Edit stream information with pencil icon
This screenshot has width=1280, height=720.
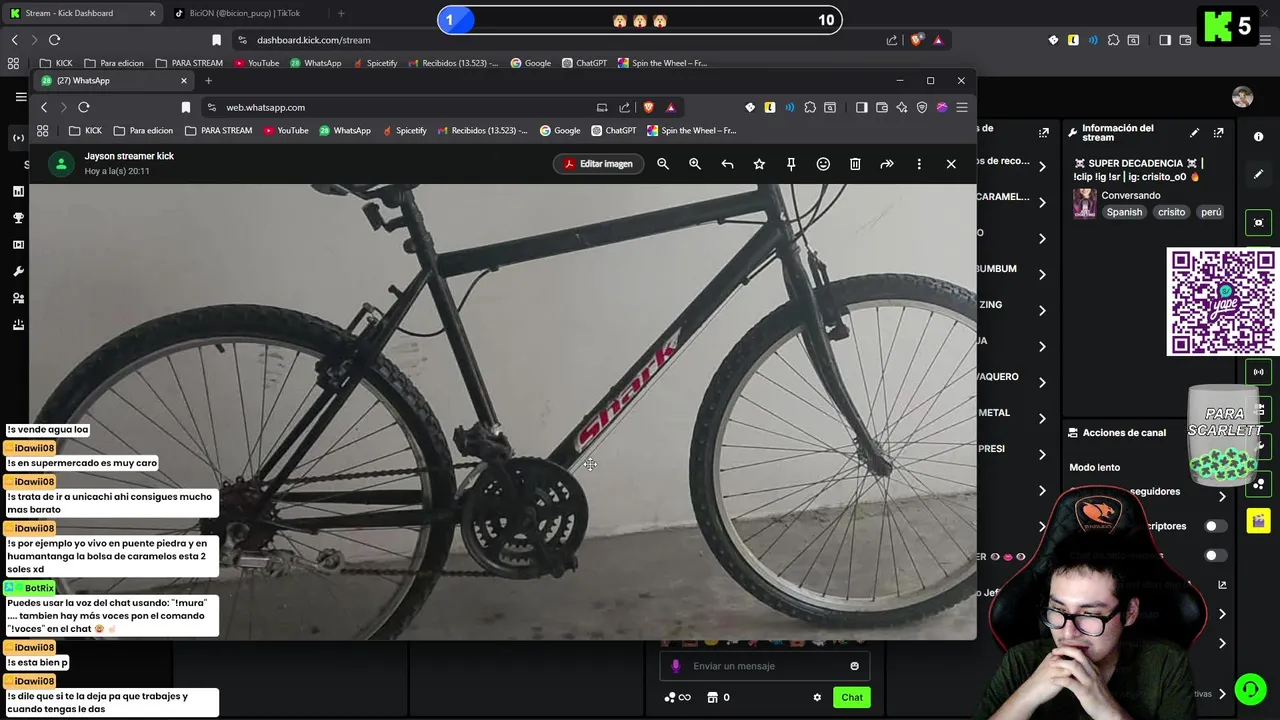pyautogui.click(x=1194, y=133)
